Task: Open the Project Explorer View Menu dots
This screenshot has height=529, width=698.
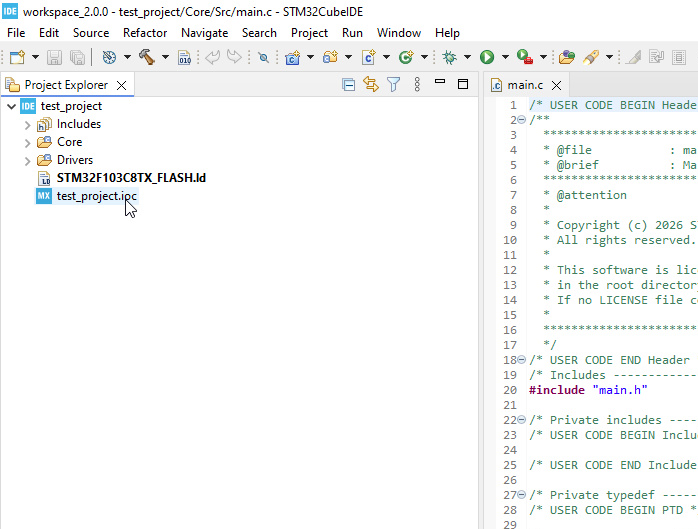Action: tap(417, 84)
